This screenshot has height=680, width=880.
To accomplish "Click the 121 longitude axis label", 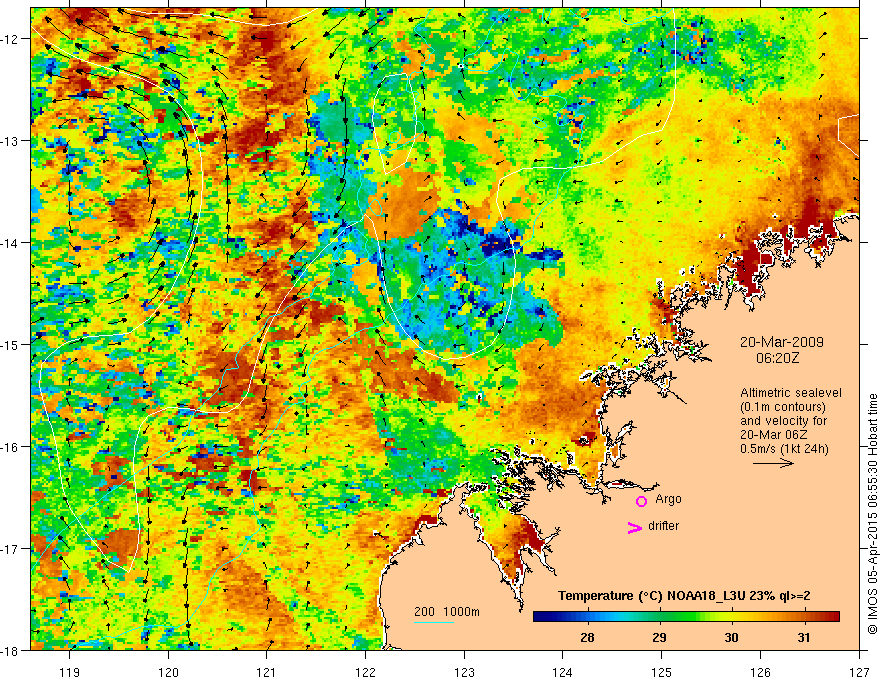I will coord(267,672).
